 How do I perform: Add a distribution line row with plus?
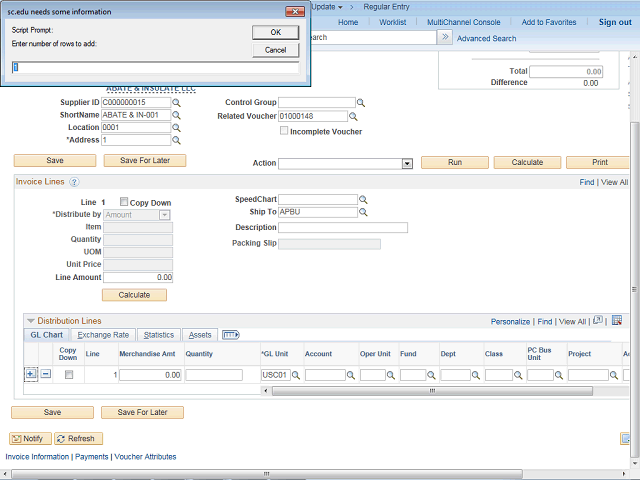31,374
